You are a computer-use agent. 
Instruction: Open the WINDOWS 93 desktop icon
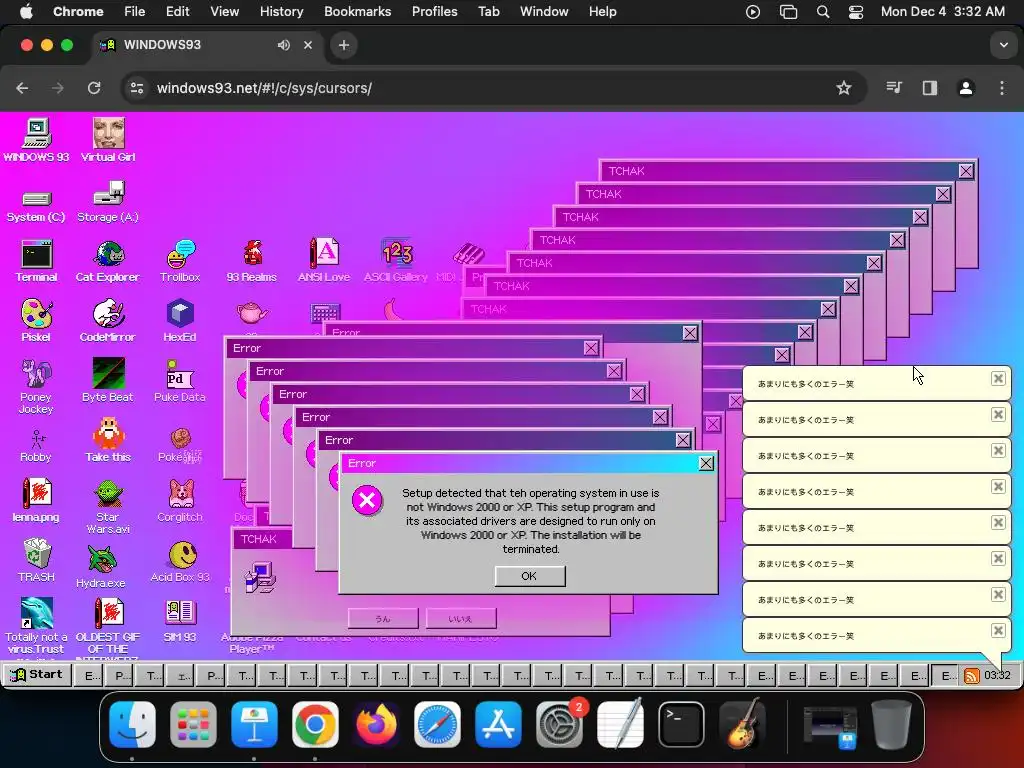pyautogui.click(x=37, y=140)
